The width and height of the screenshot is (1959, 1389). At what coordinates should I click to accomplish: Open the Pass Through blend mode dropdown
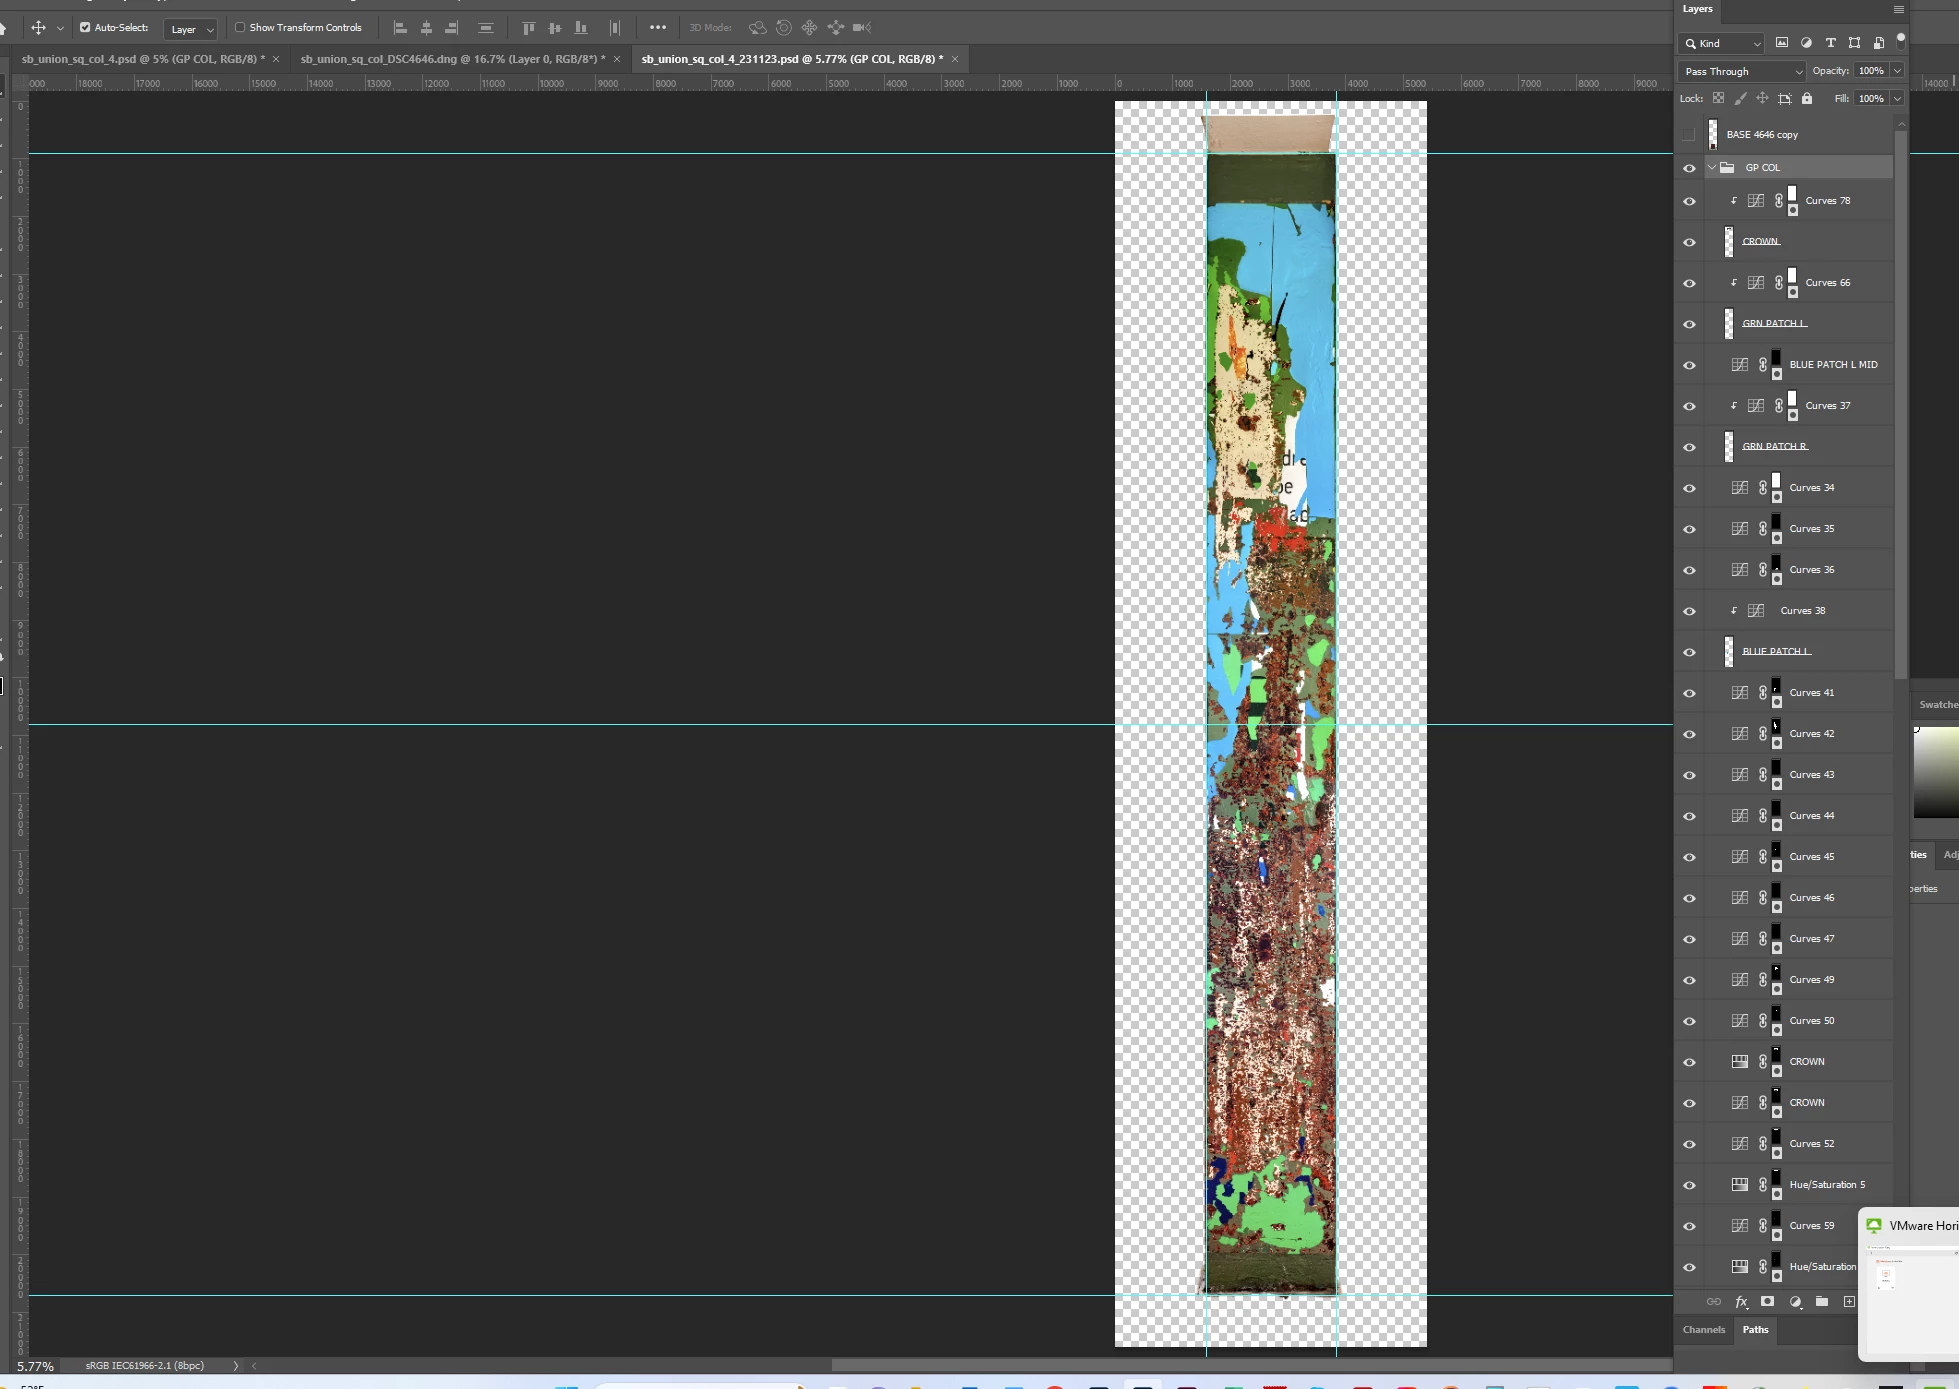click(x=1741, y=71)
